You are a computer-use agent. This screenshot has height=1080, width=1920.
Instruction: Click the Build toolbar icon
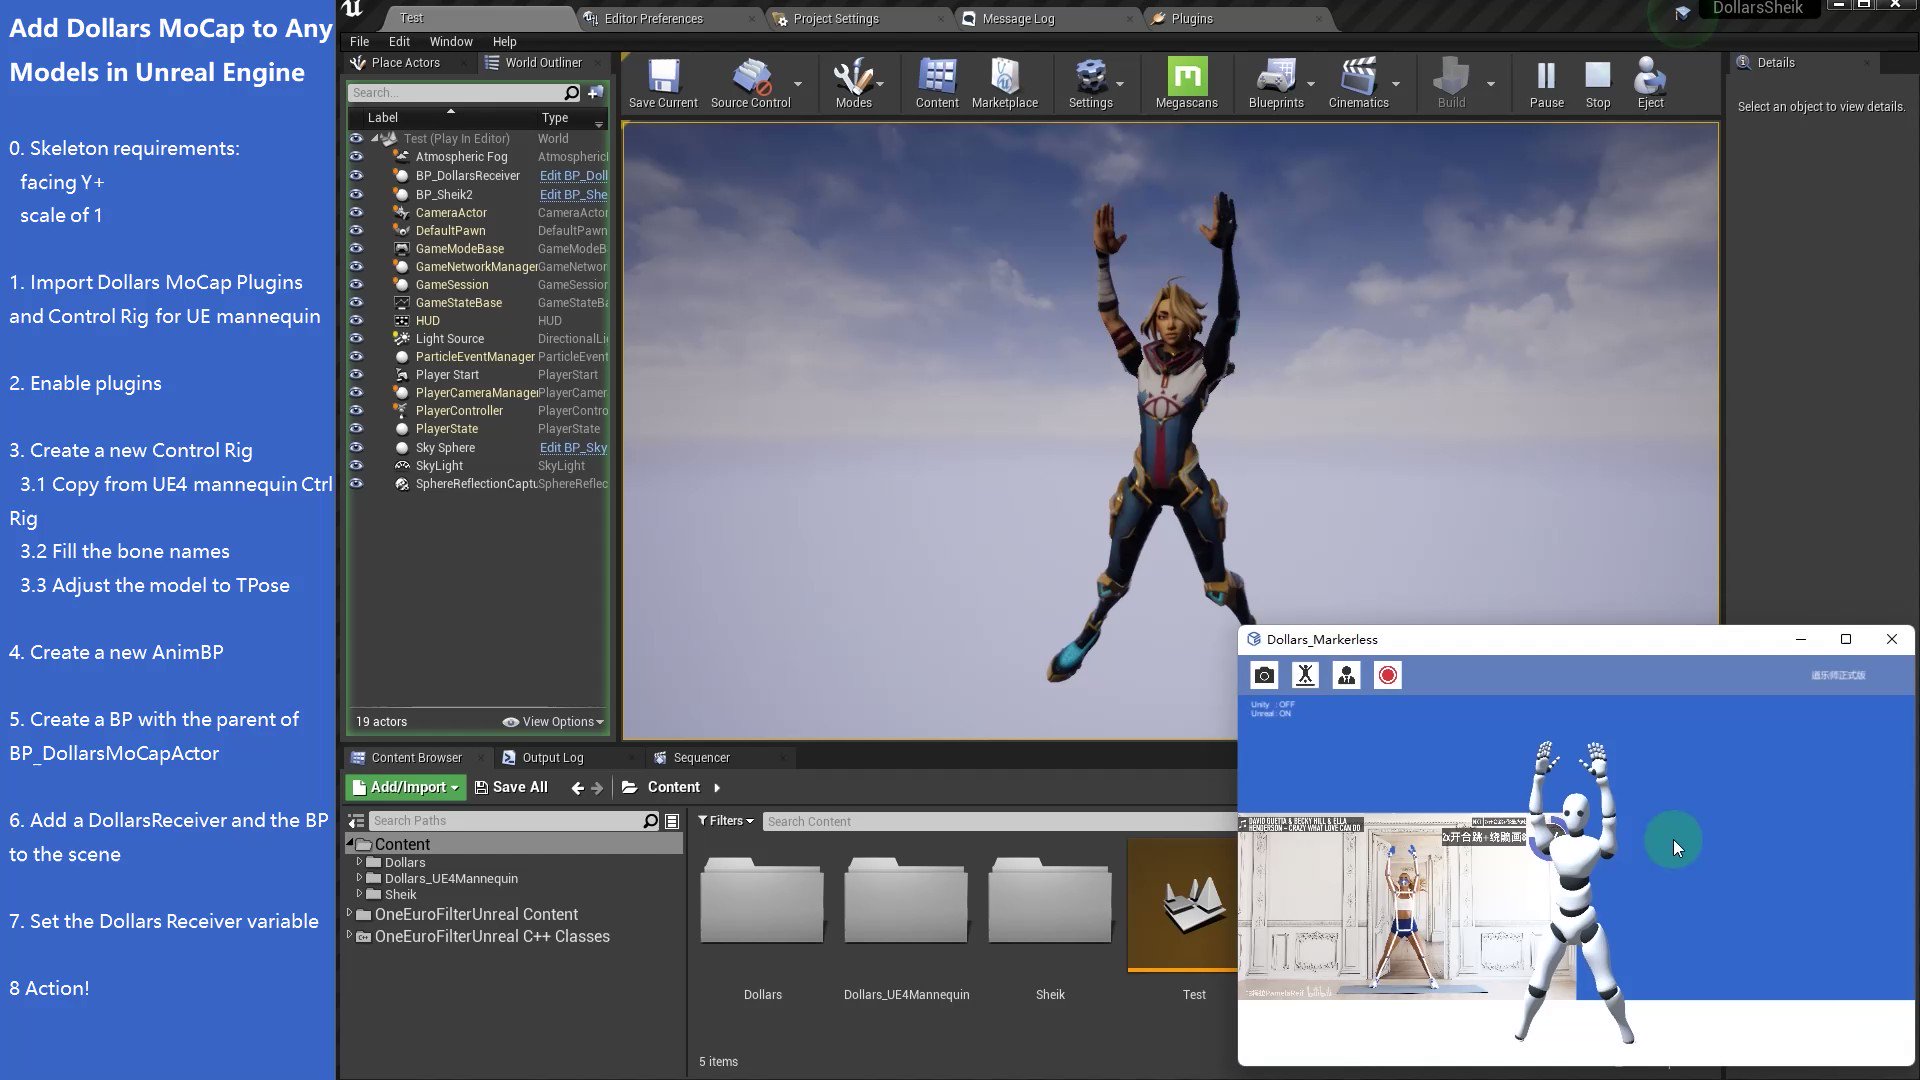[1451, 83]
